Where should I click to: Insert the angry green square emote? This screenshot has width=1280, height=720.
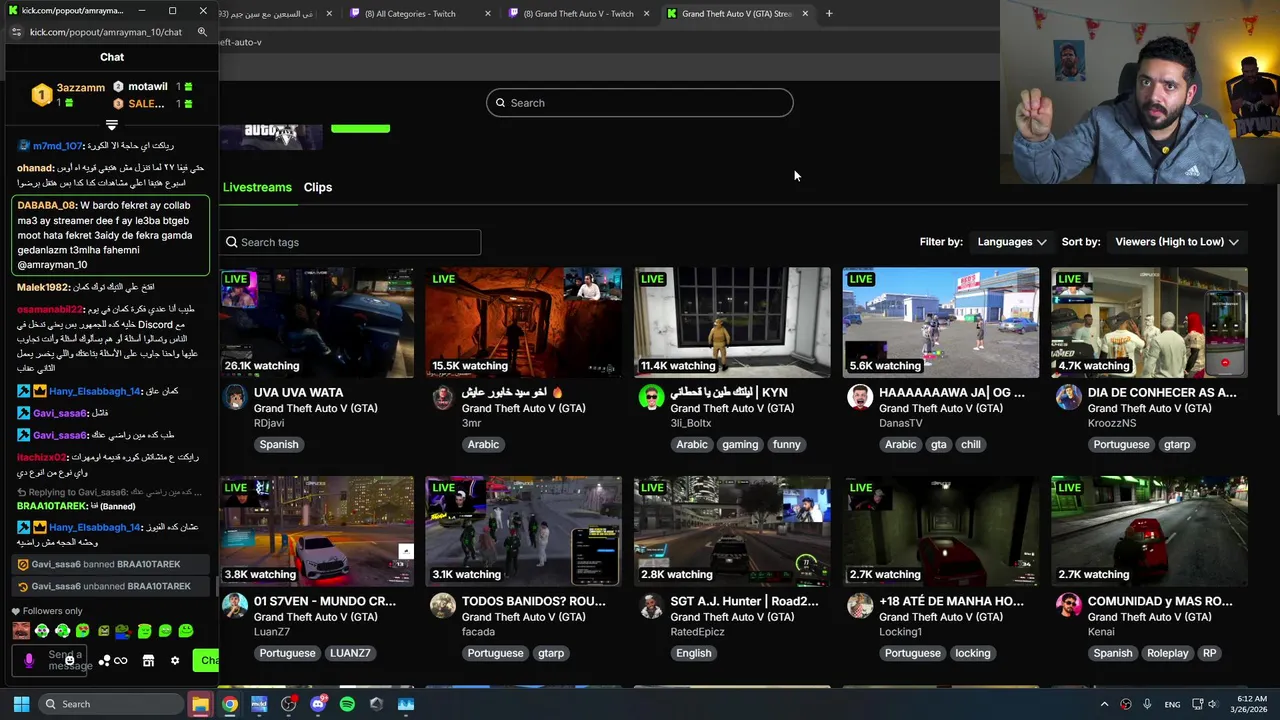pos(103,631)
